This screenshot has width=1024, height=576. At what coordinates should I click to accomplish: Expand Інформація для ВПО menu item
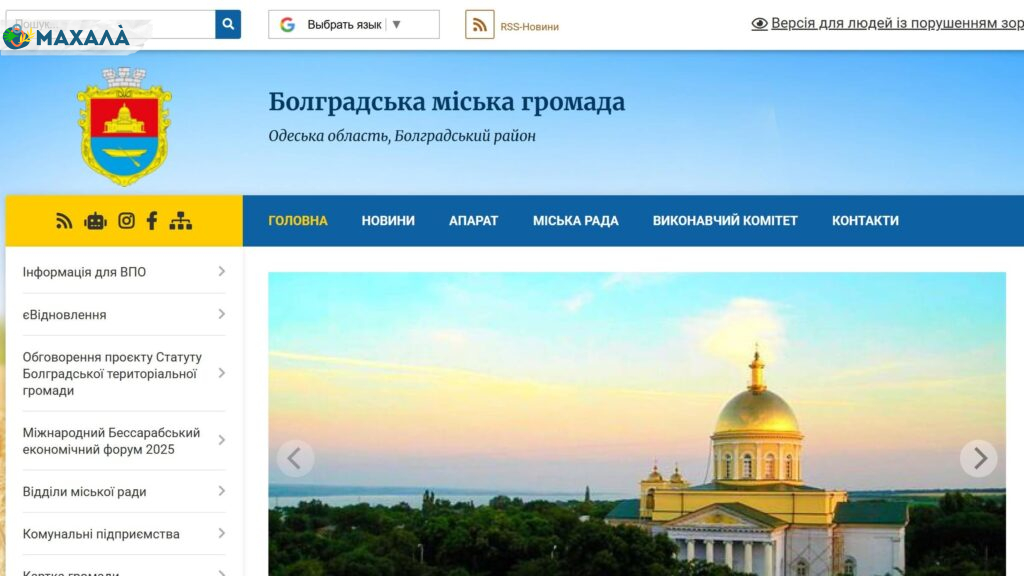click(x=124, y=272)
